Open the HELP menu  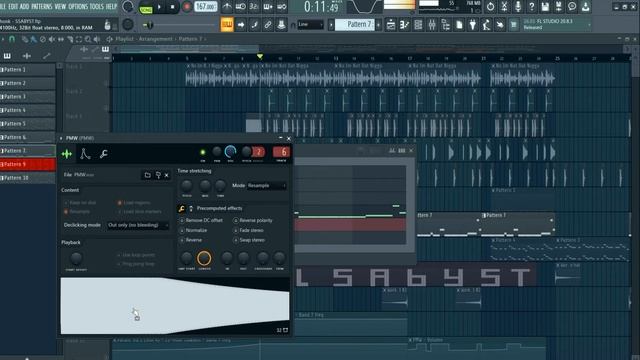[x=111, y=7]
